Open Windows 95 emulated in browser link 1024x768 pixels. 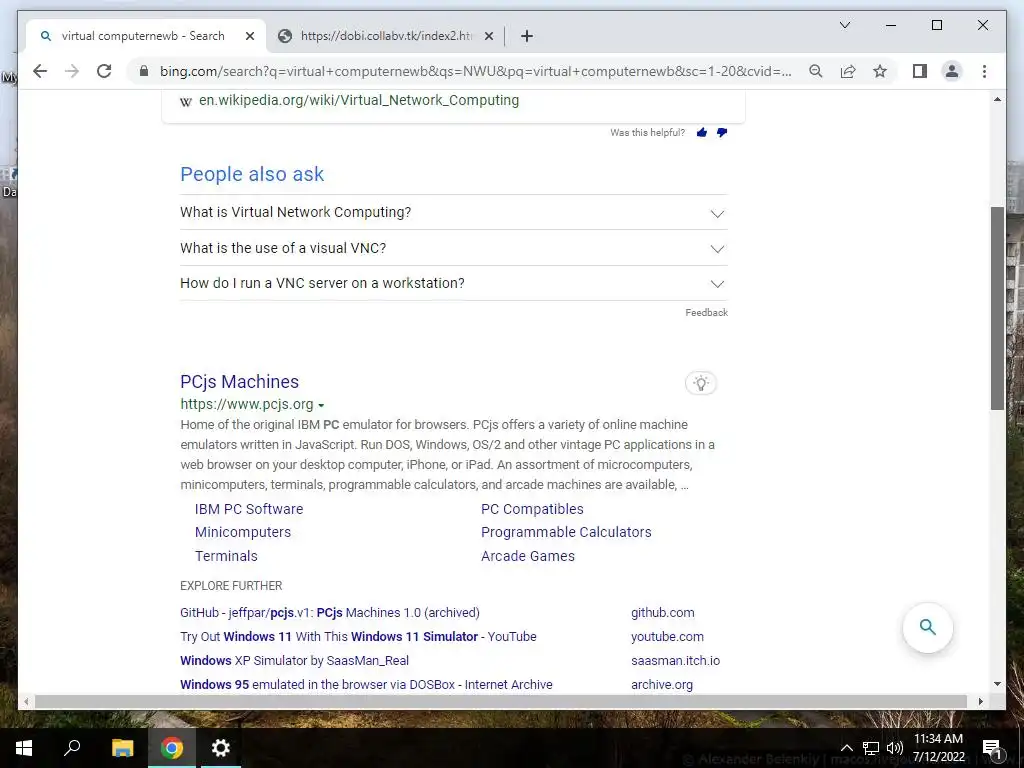(x=366, y=684)
